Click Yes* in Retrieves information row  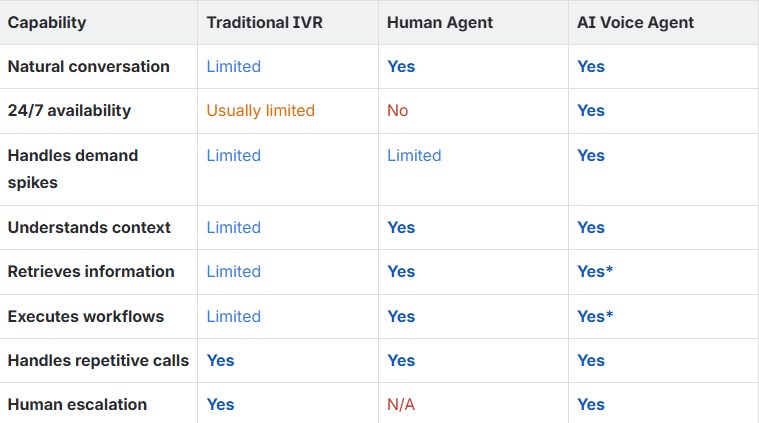(595, 272)
